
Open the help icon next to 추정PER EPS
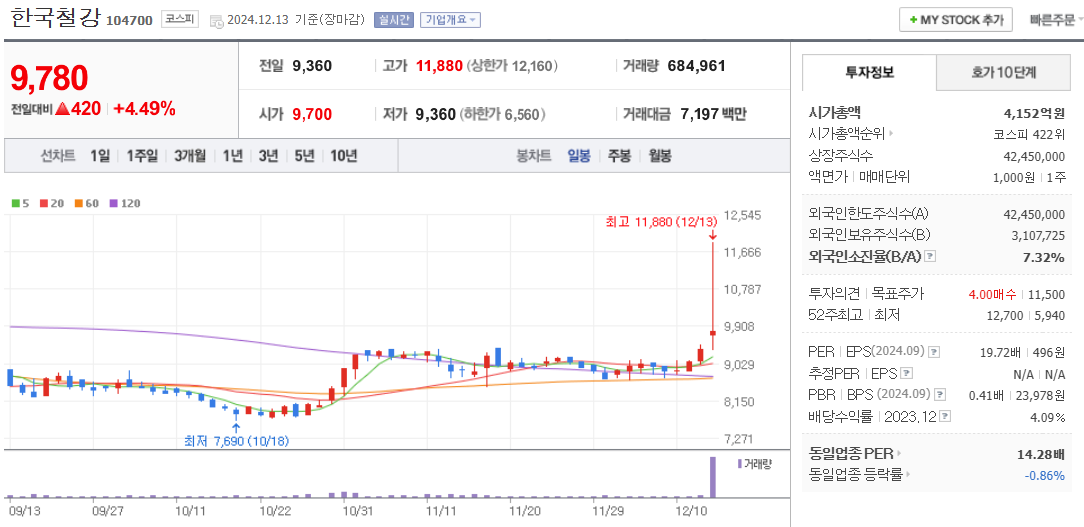coord(908,373)
